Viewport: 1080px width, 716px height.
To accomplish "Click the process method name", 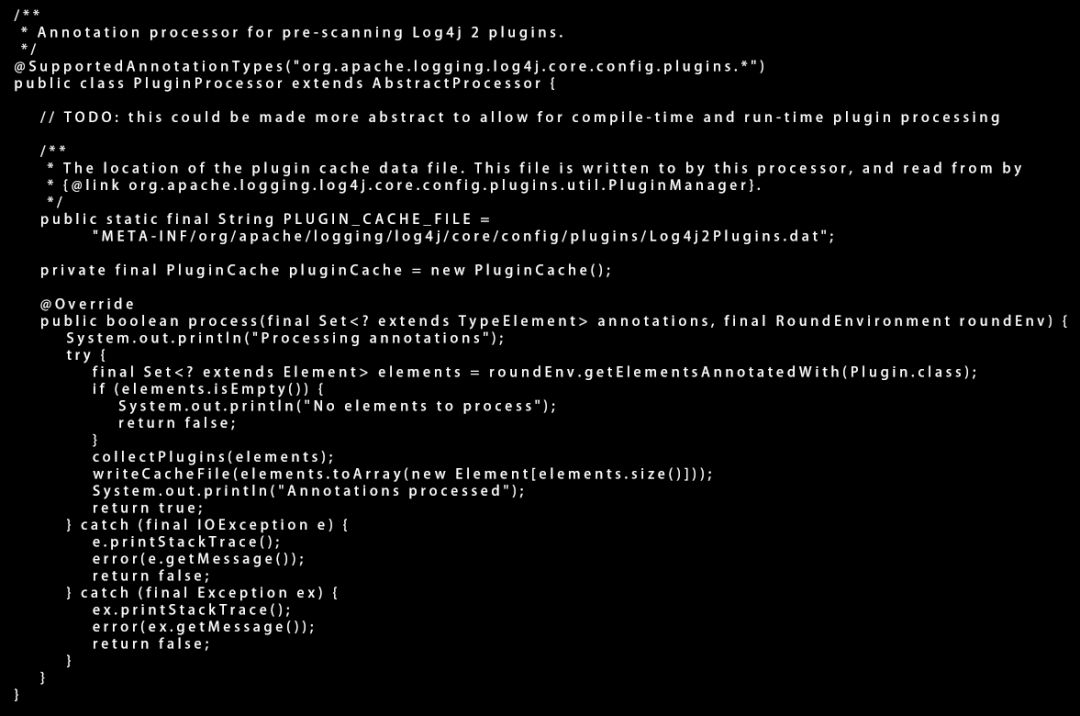I will [222, 321].
